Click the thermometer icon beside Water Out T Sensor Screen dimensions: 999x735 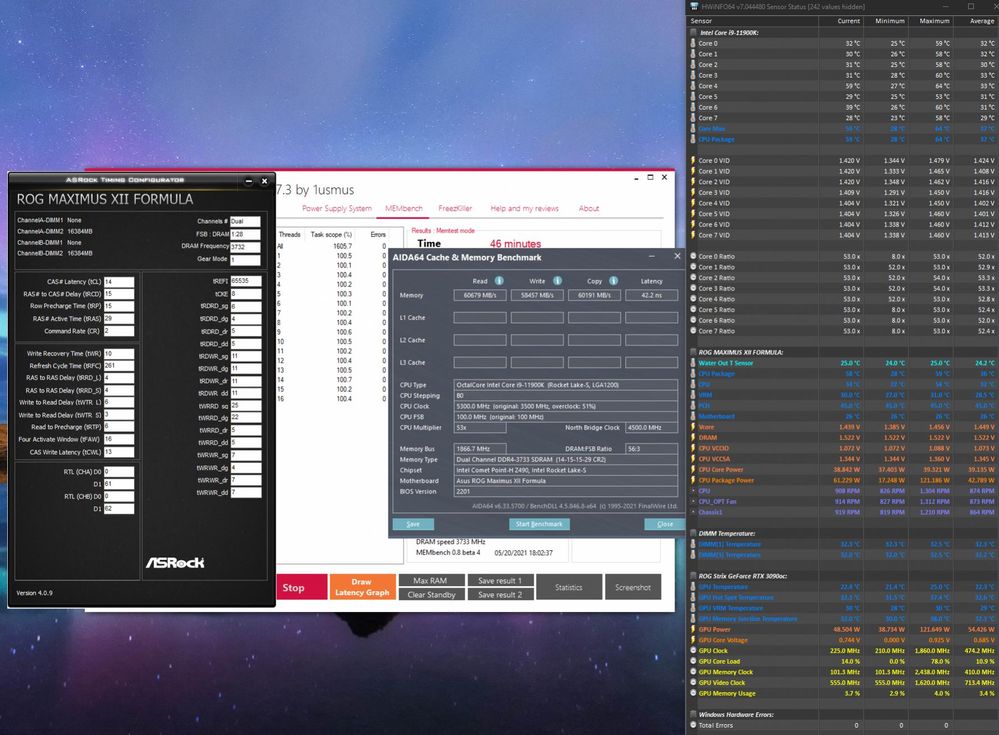[693, 363]
